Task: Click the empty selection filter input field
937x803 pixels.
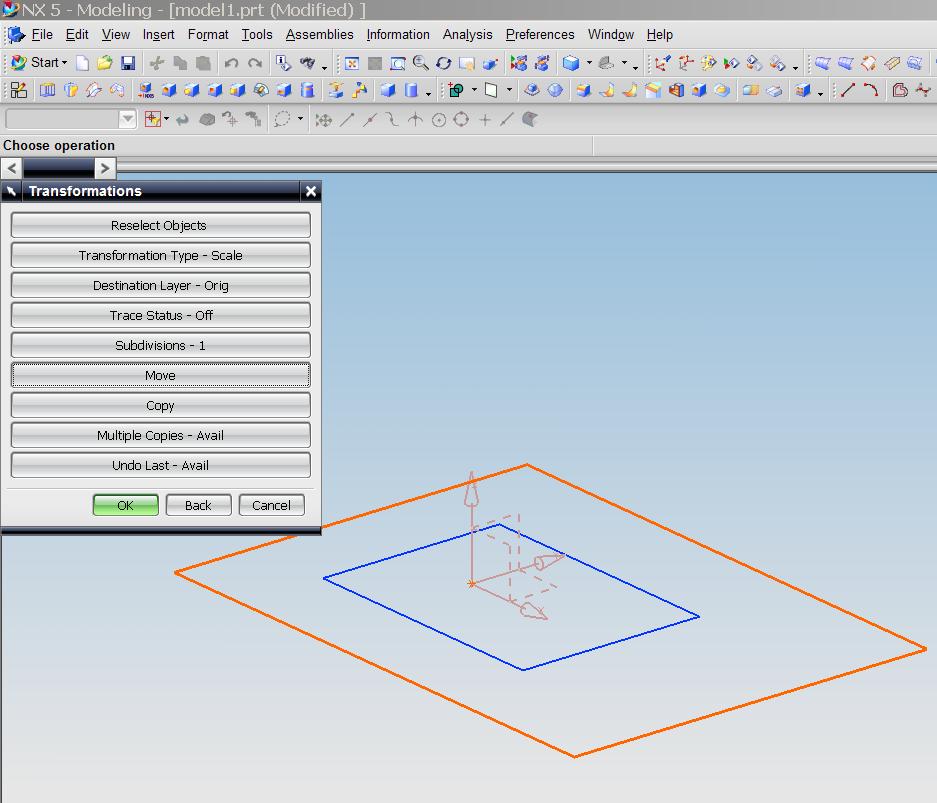Action: tap(62, 119)
